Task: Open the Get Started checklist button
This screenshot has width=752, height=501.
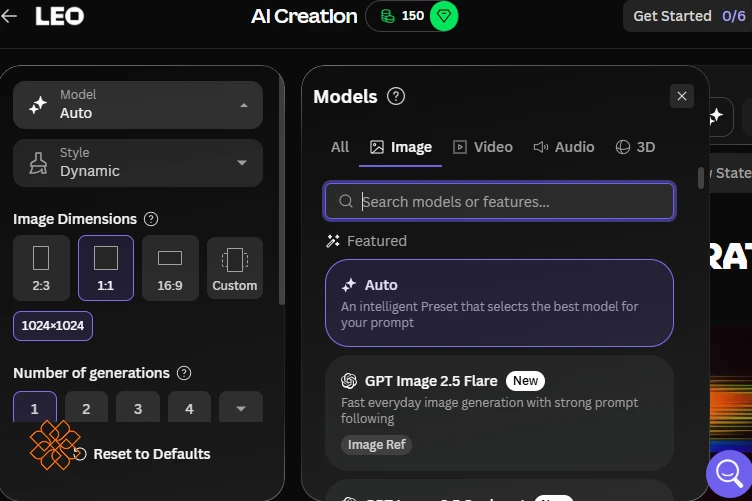Action: 688,16
